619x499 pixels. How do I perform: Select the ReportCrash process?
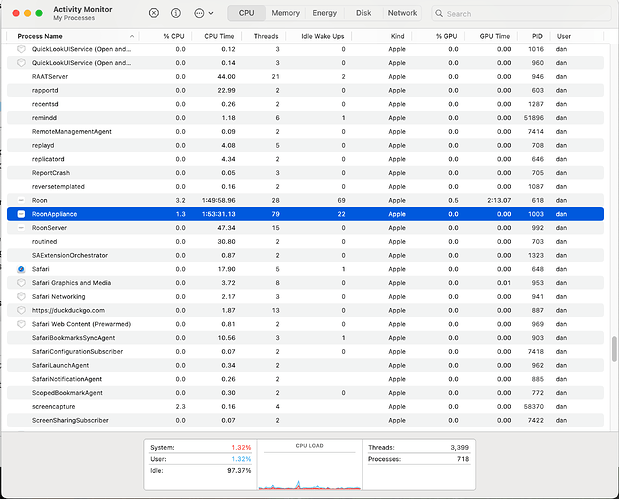point(305,173)
